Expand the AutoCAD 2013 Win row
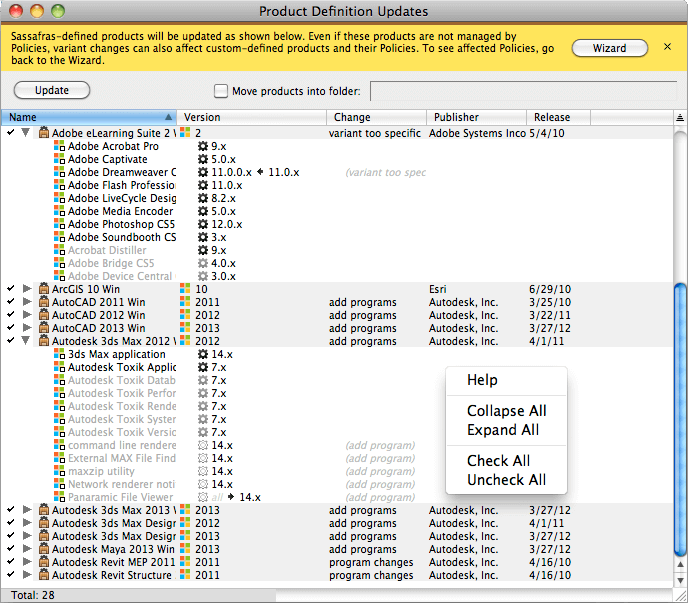The width and height of the screenshot is (688, 603). point(27,328)
